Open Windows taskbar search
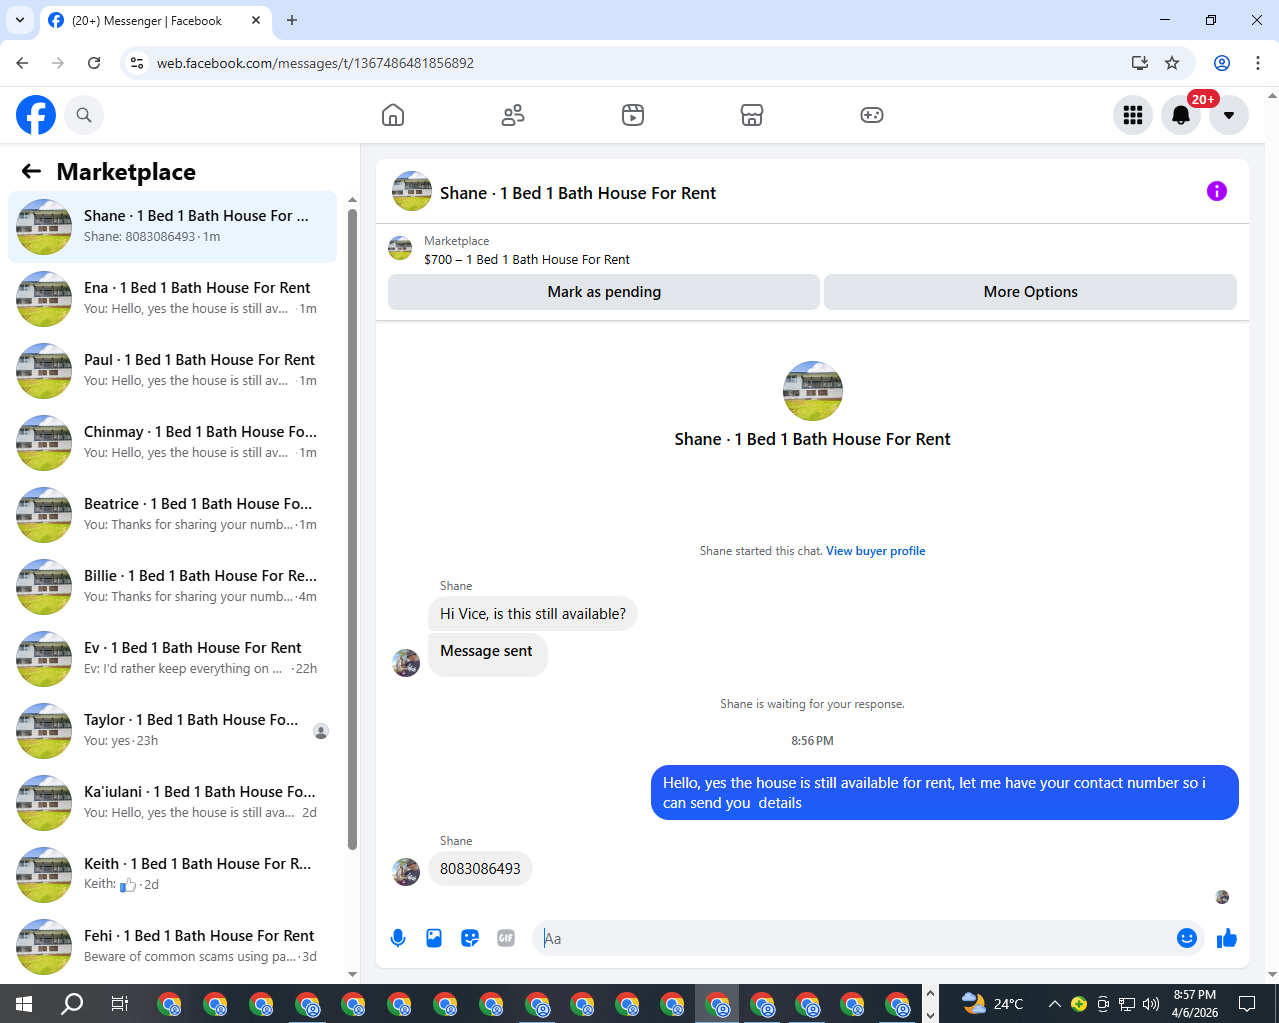Image resolution: width=1279 pixels, height=1023 pixels. pyautogui.click(x=72, y=1004)
